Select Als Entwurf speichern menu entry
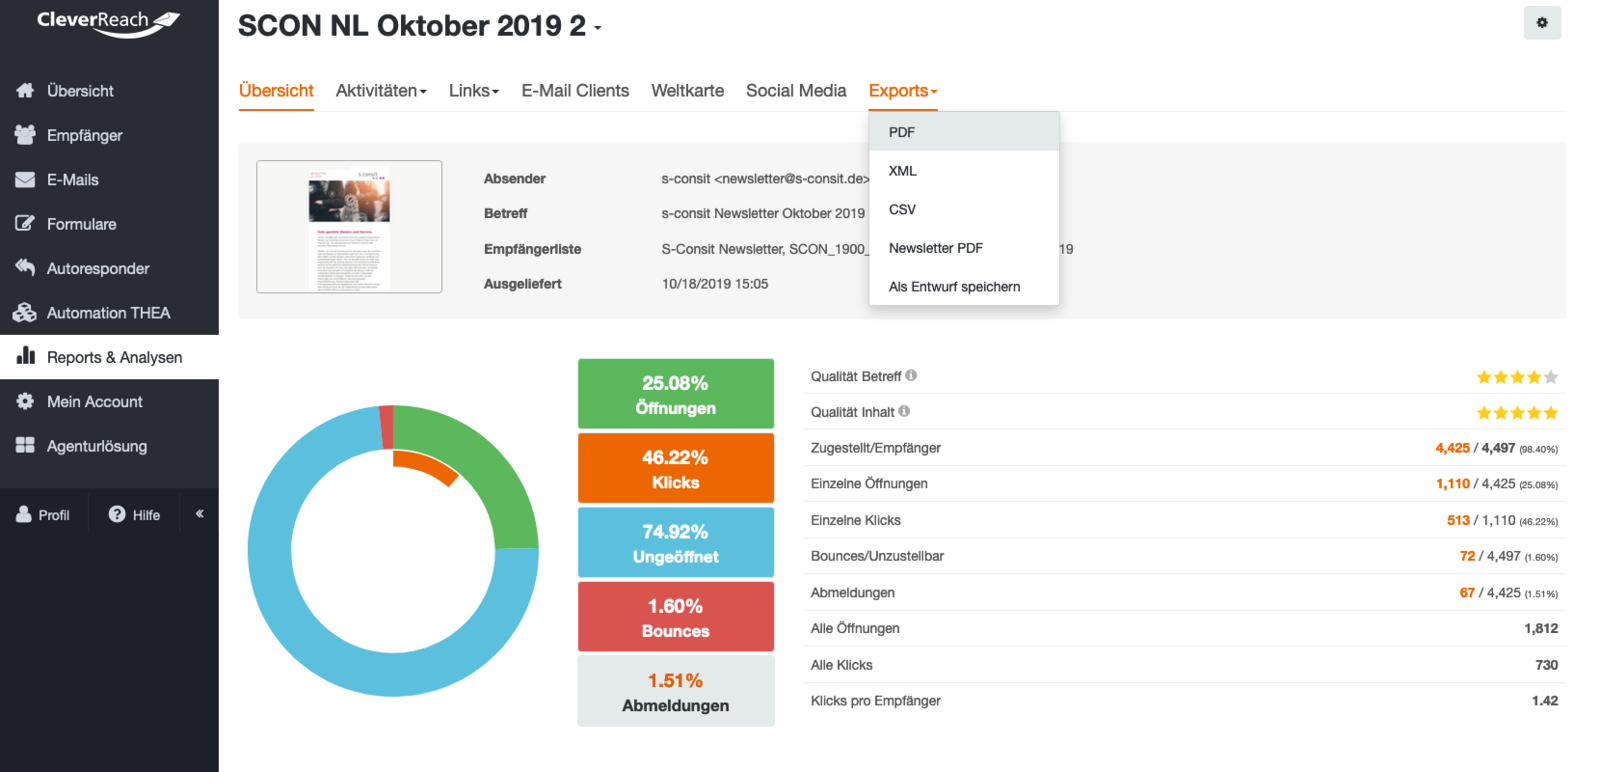 click(x=954, y=287)
